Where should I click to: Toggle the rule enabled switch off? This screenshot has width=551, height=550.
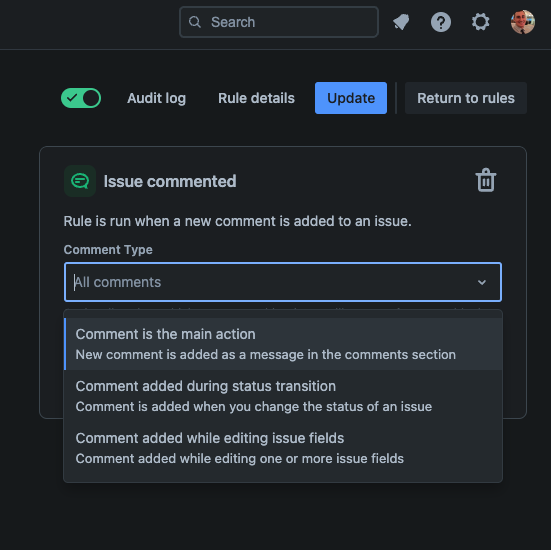tap(81, 98)
